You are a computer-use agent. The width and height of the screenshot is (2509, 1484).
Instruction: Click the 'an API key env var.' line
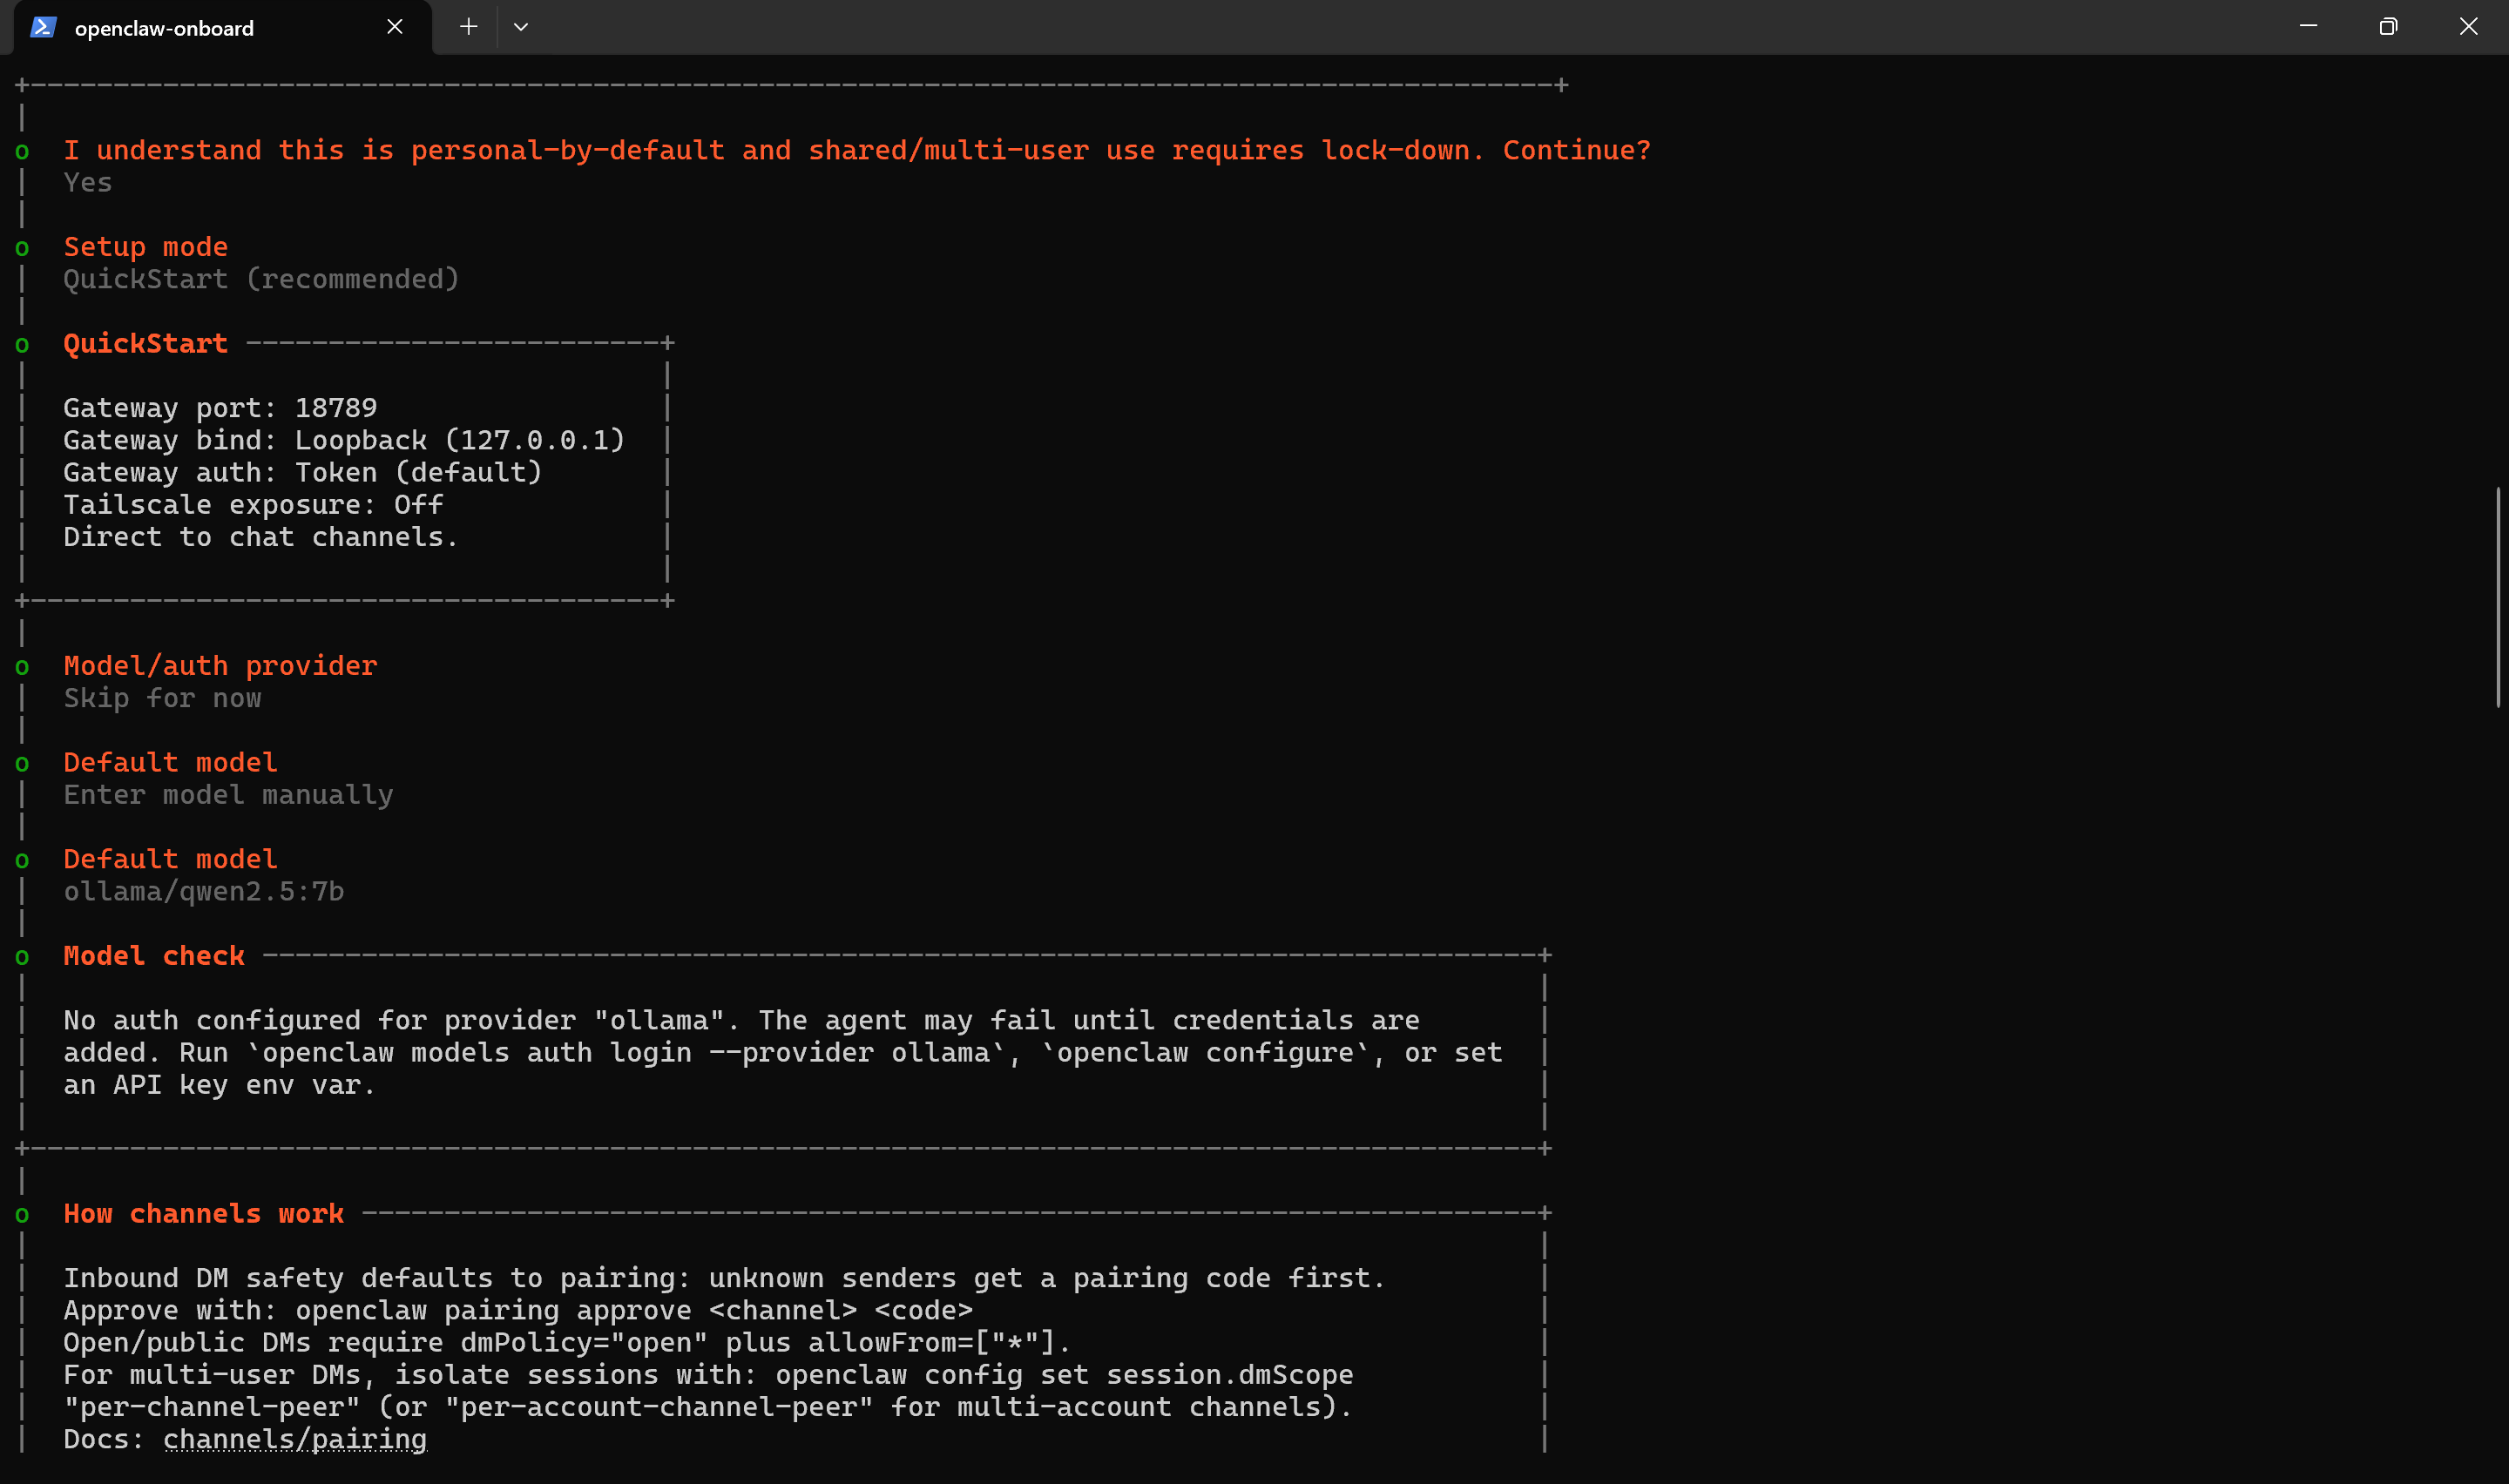coord(219,1085)
